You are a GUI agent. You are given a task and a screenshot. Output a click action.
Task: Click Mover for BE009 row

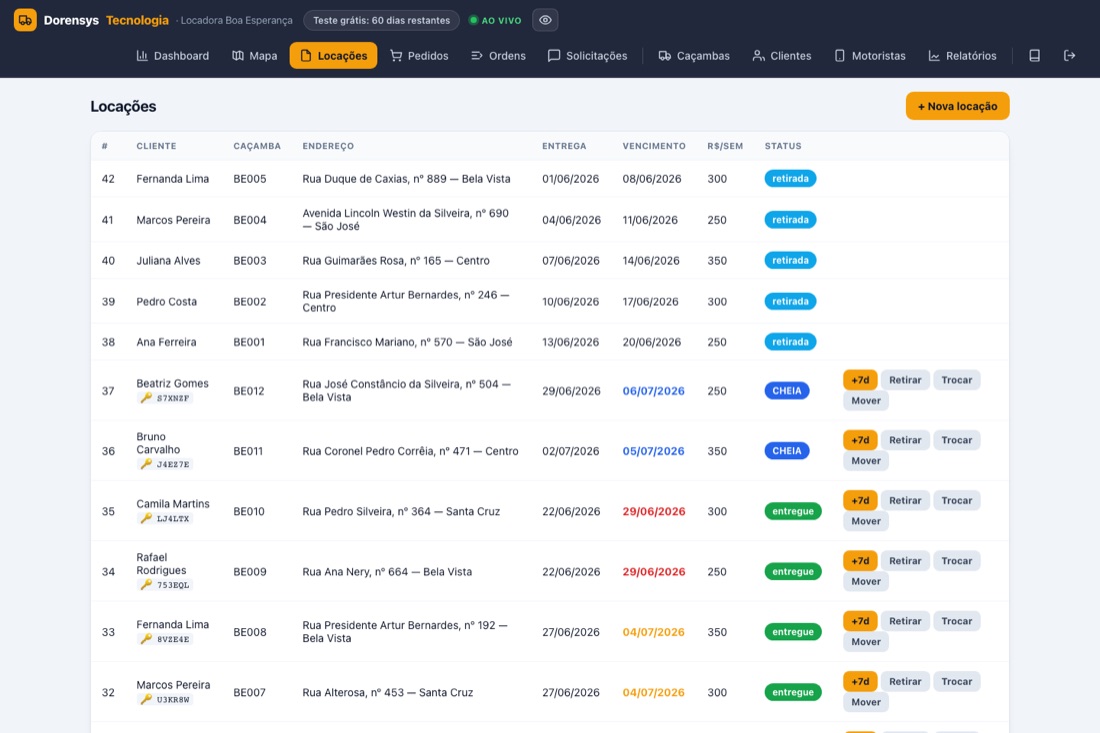pos(866,581)
